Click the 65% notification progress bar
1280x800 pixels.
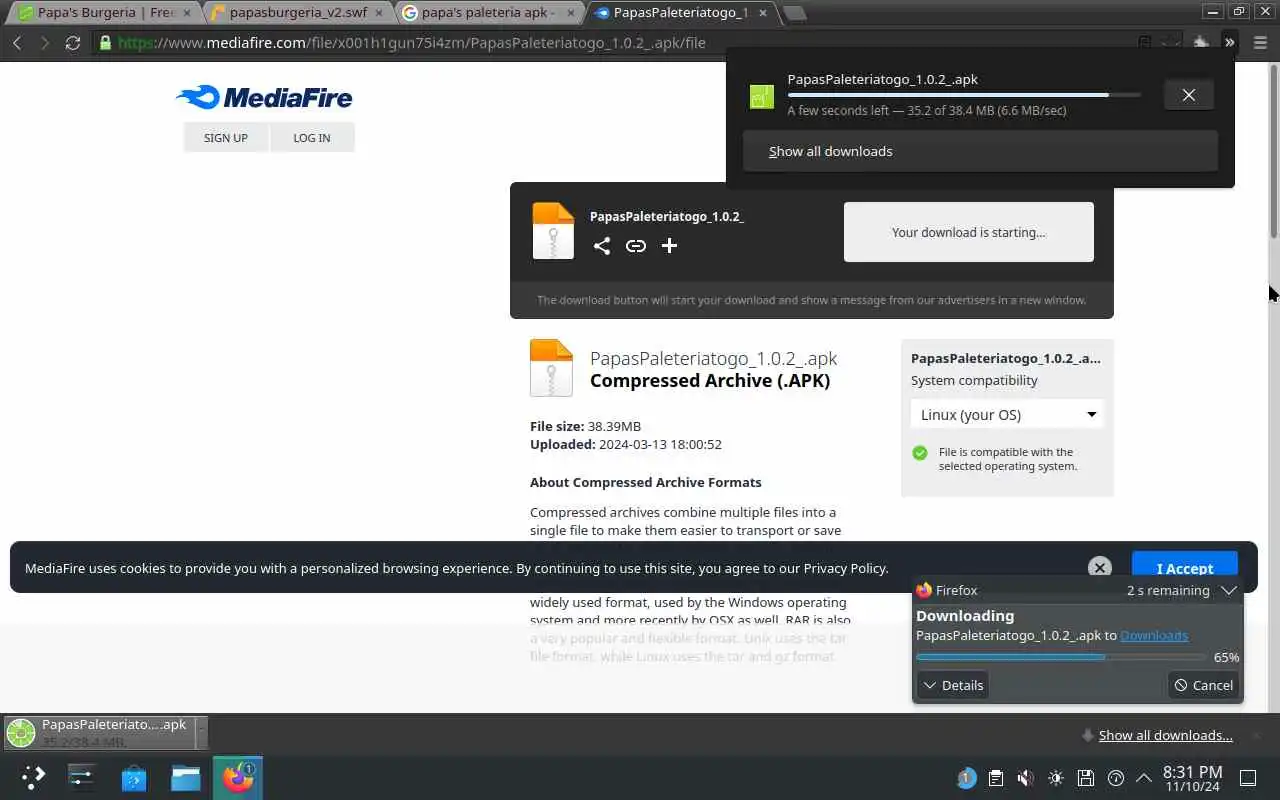point(1061,657)
